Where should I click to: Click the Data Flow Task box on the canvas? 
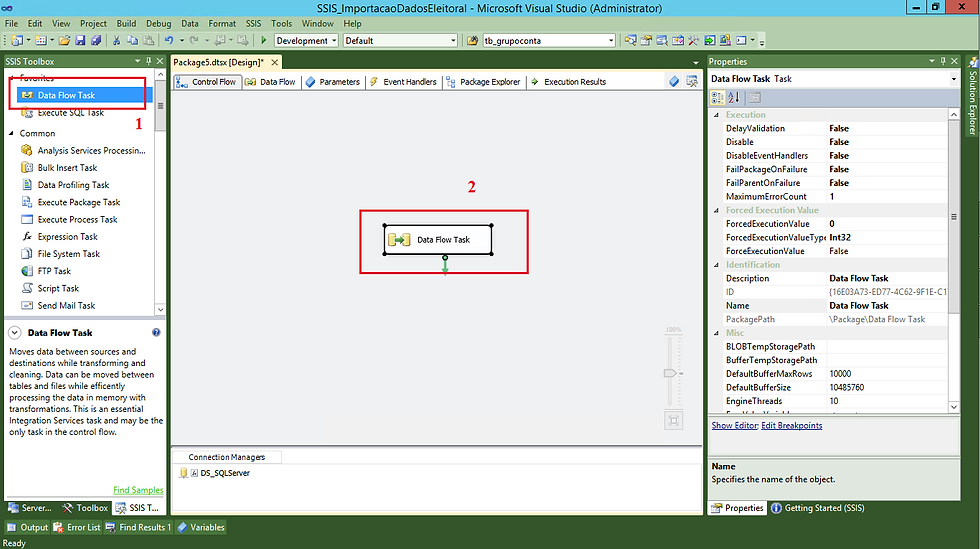[438, 239]
